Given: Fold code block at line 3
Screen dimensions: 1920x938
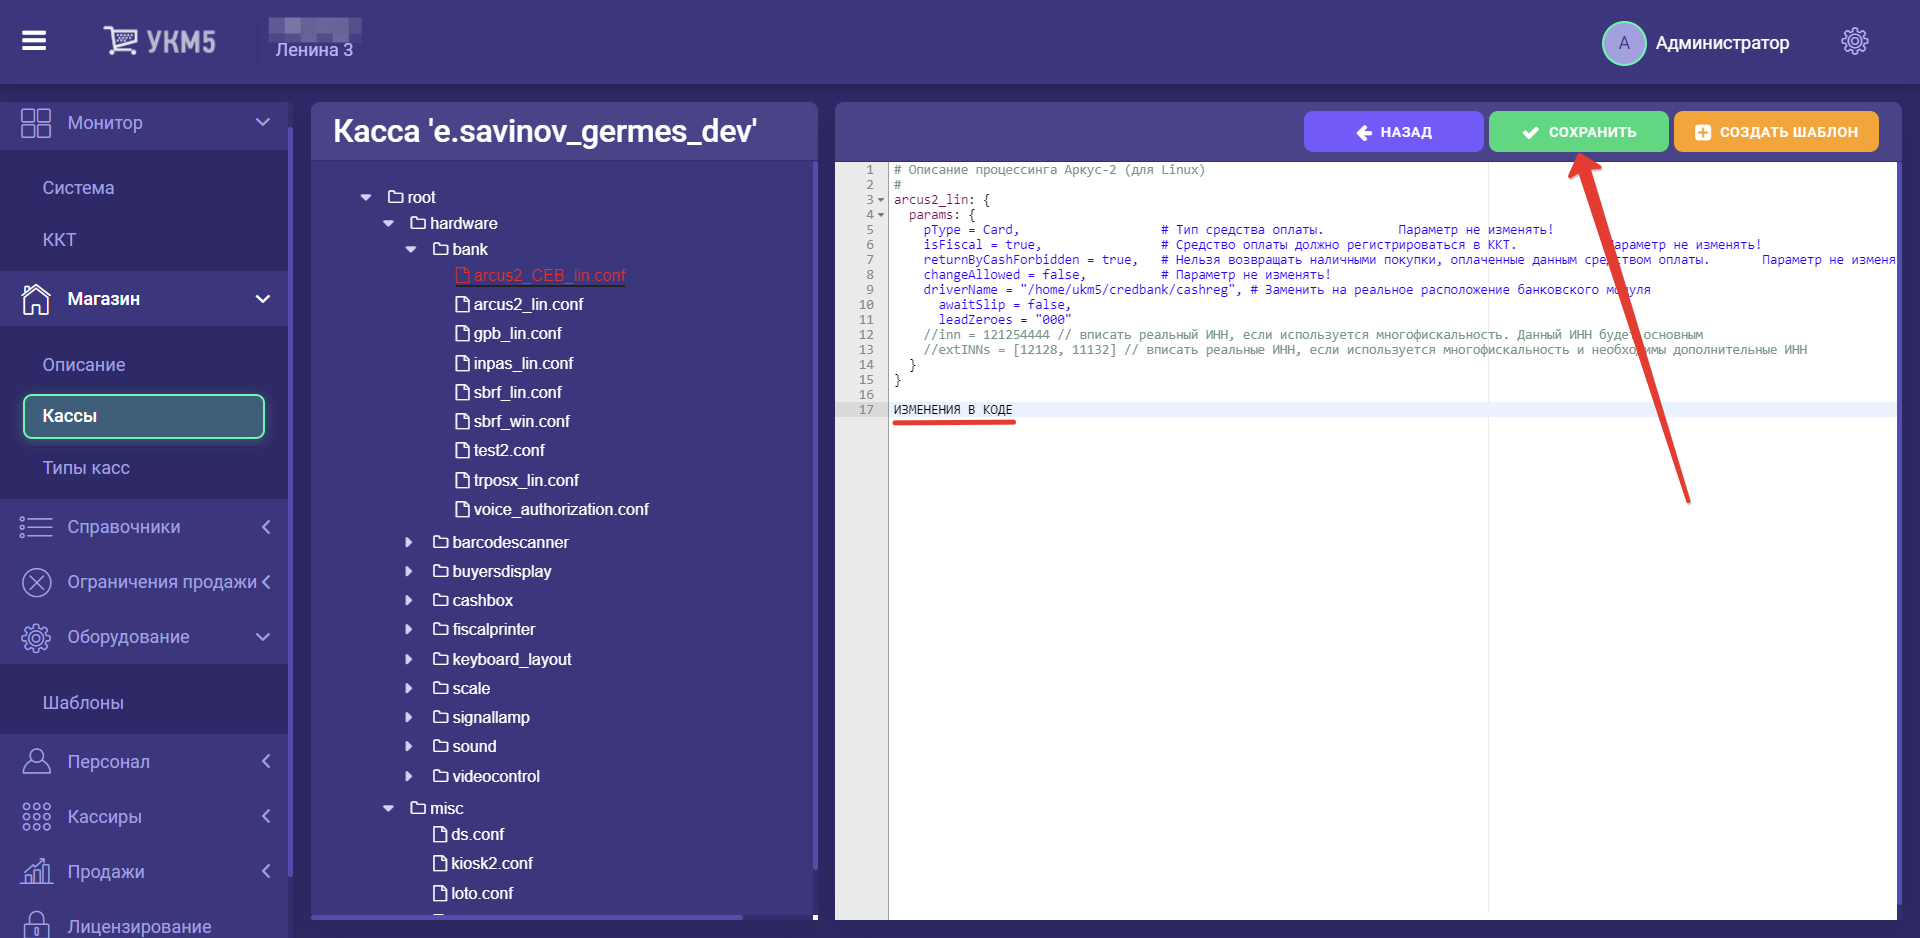Looking at the screenshot, I should 881,200.
